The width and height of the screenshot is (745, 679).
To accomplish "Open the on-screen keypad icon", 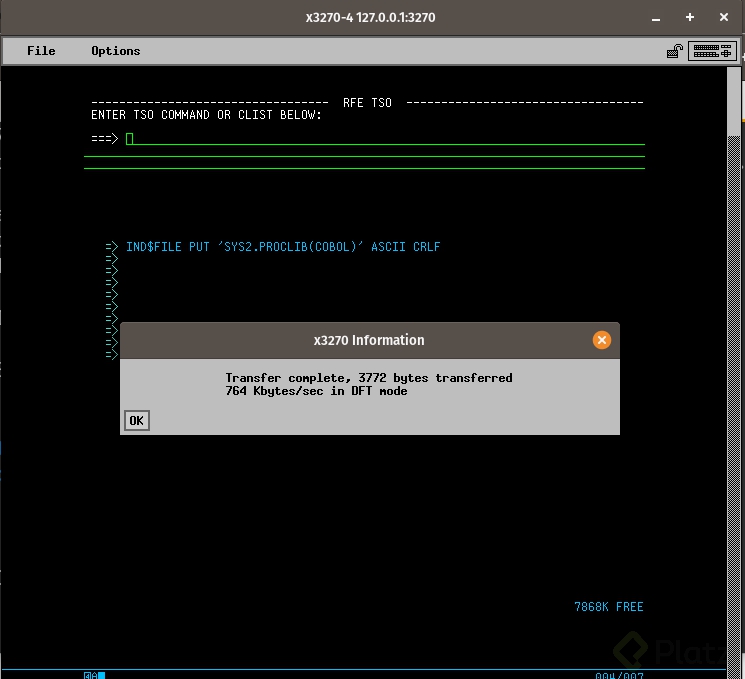I will point(712,51).
